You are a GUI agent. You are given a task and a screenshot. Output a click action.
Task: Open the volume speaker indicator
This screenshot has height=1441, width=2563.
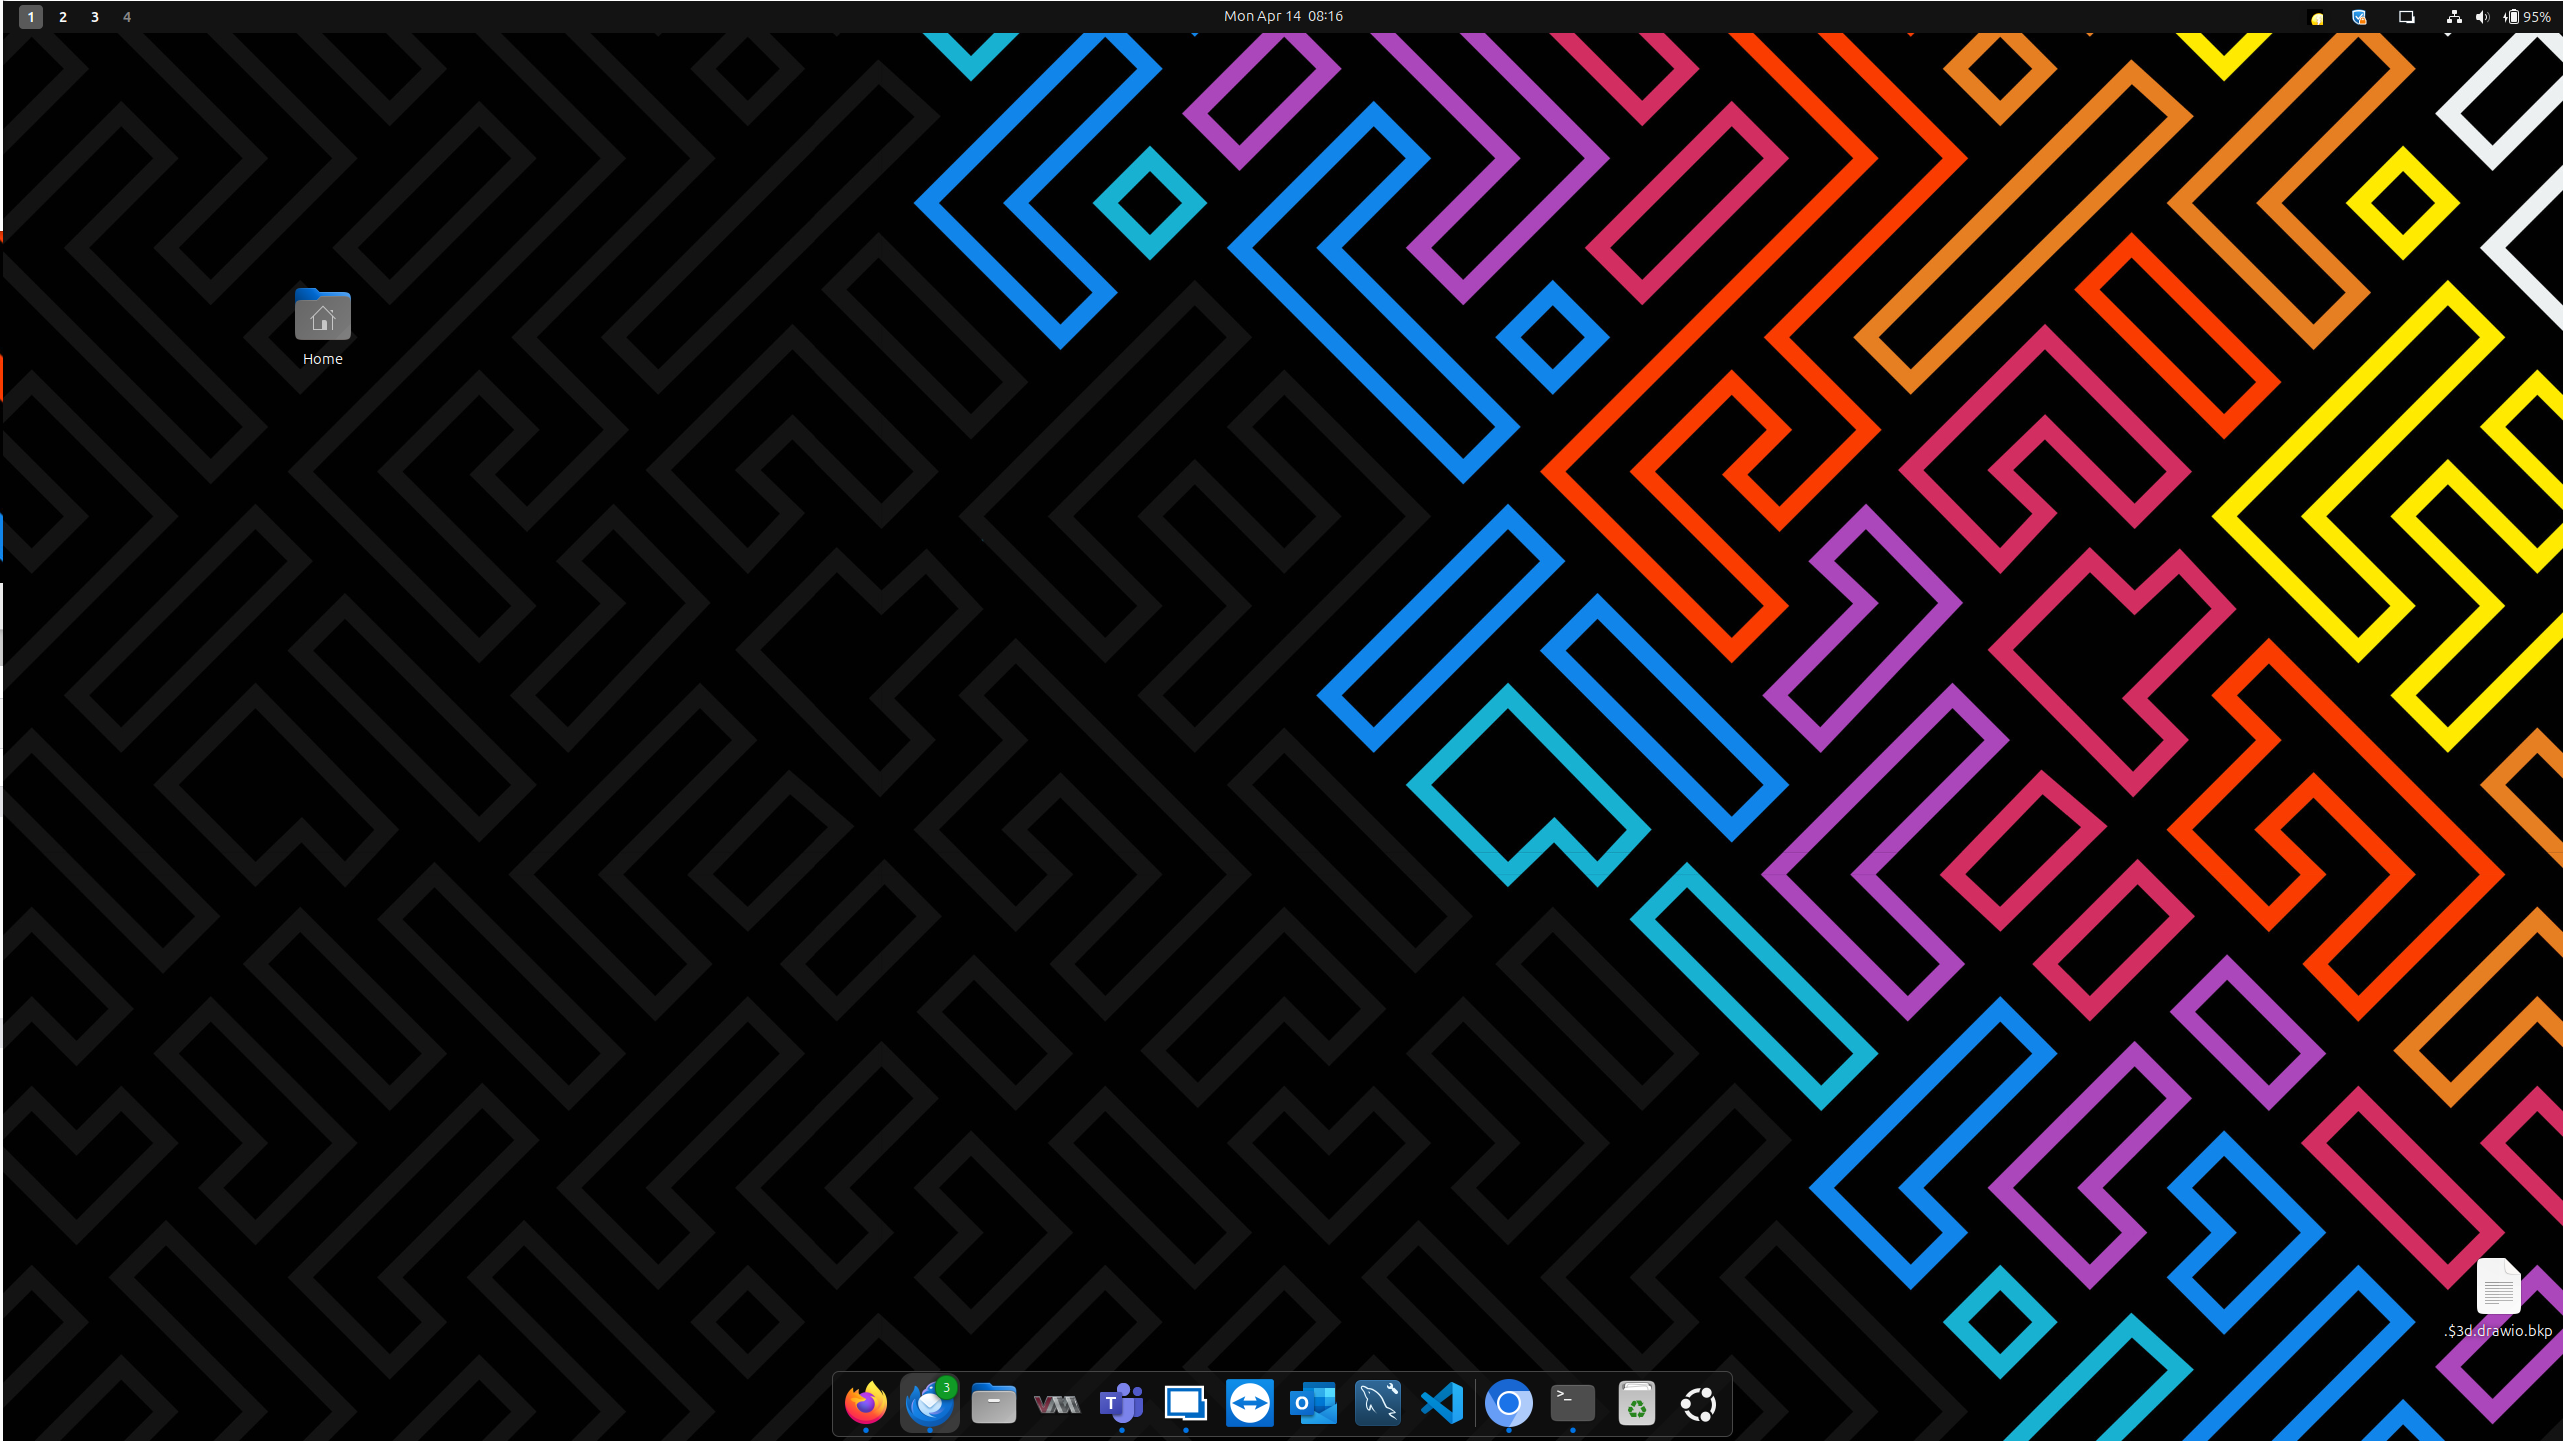2482,17
